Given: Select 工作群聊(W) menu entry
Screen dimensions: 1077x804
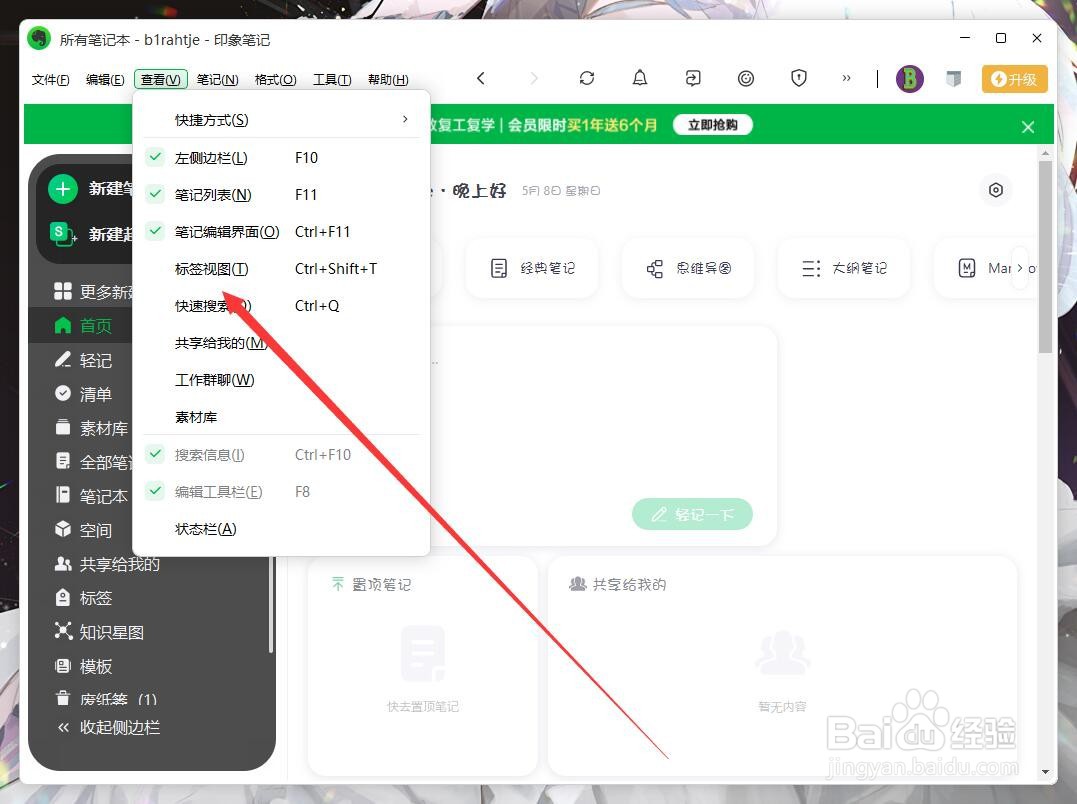Looking at the screenshot, I should [x=282, y=380].
